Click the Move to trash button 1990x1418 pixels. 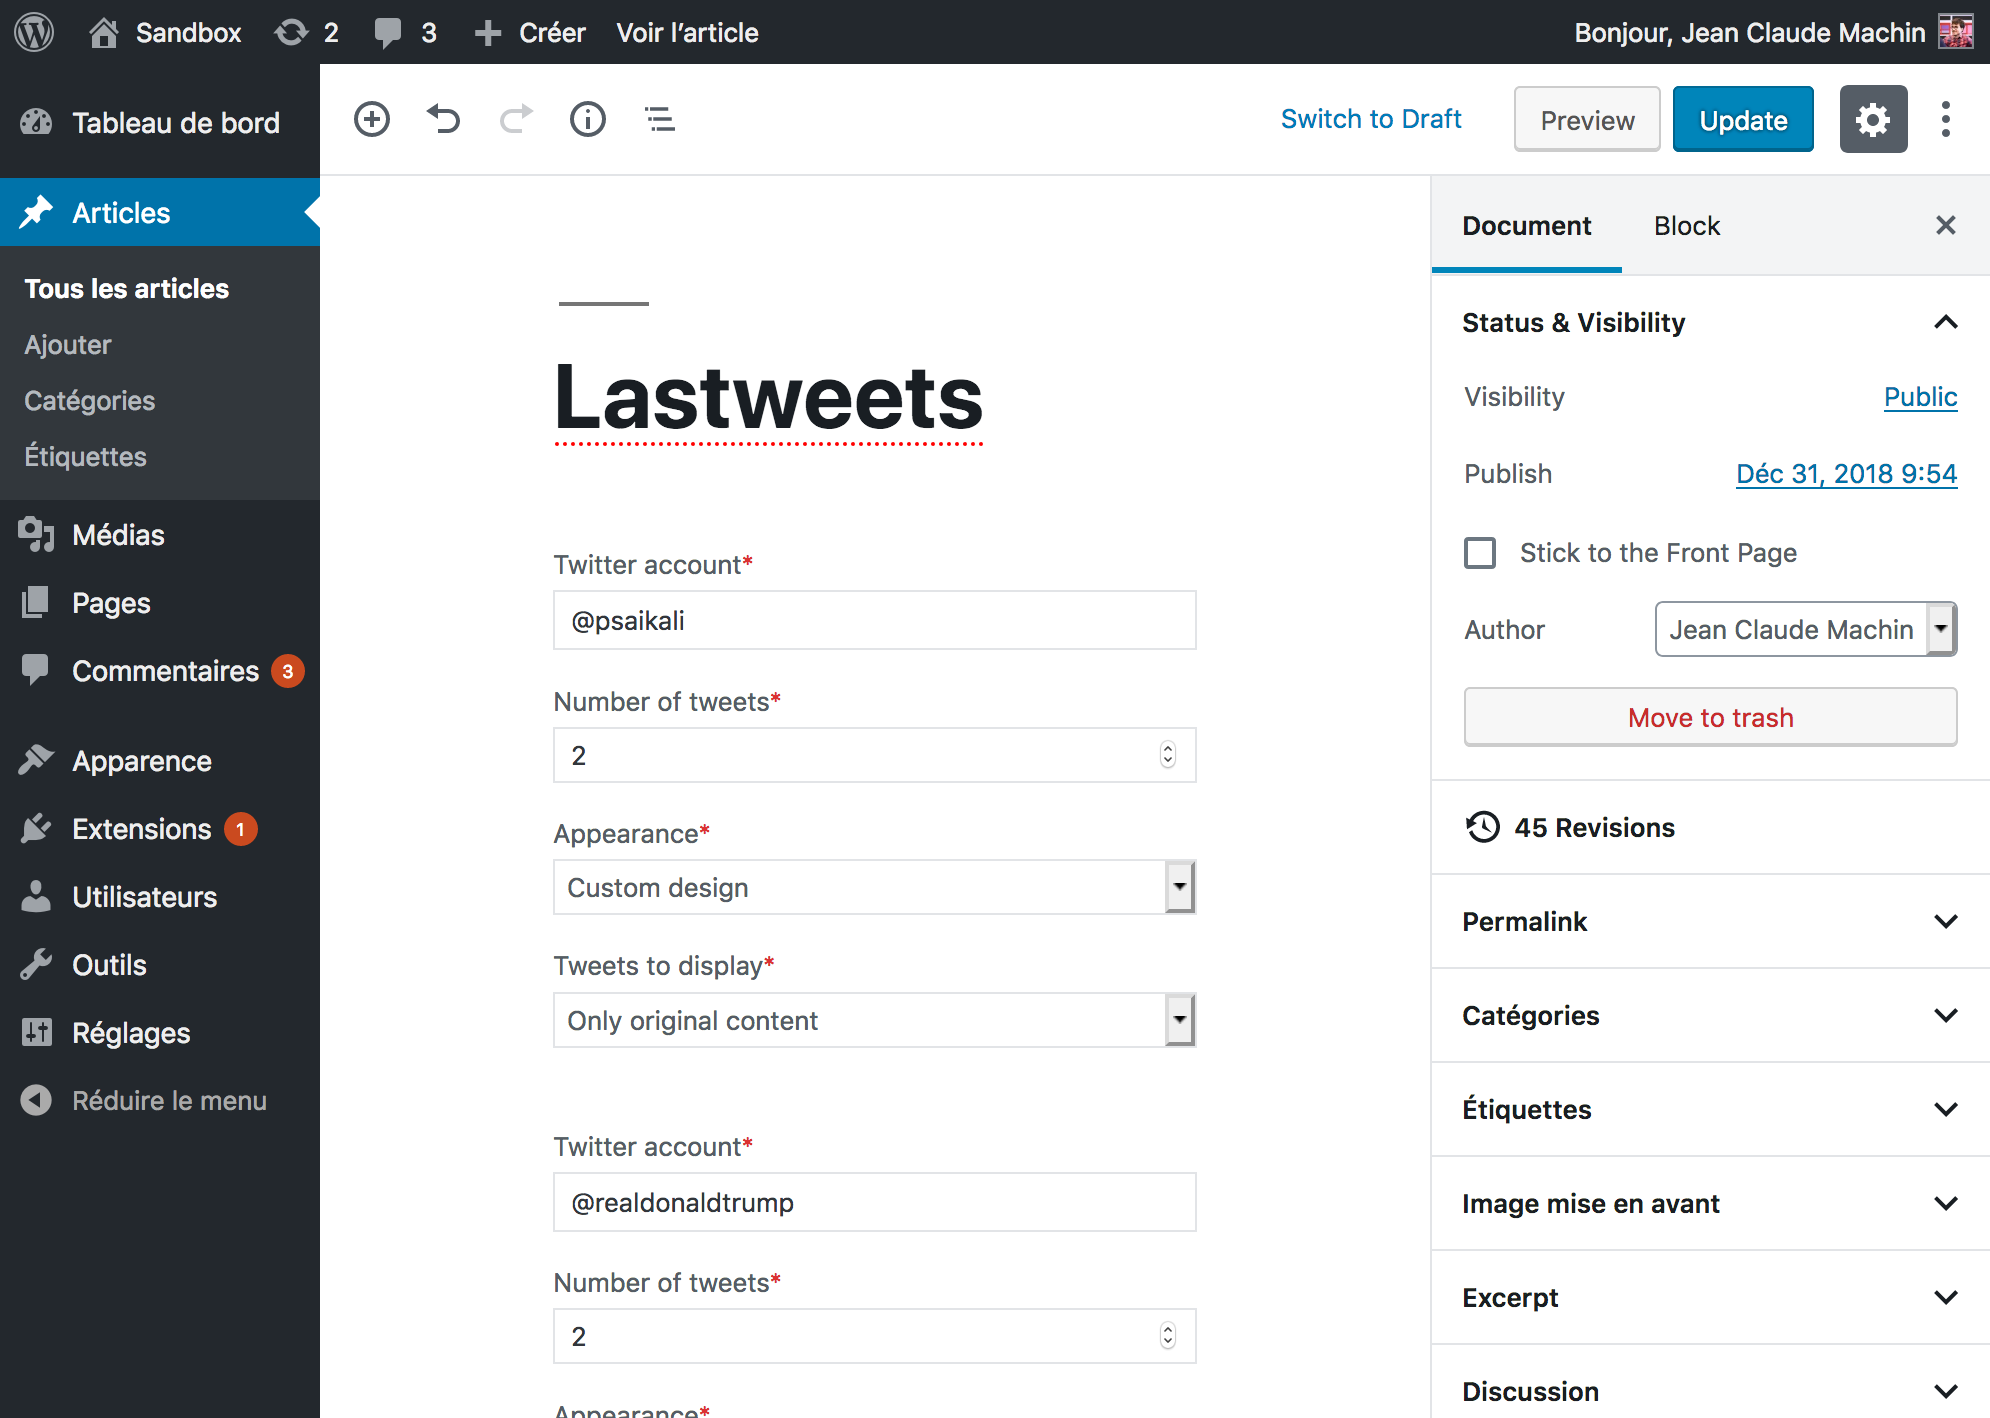coord(1709,717)
